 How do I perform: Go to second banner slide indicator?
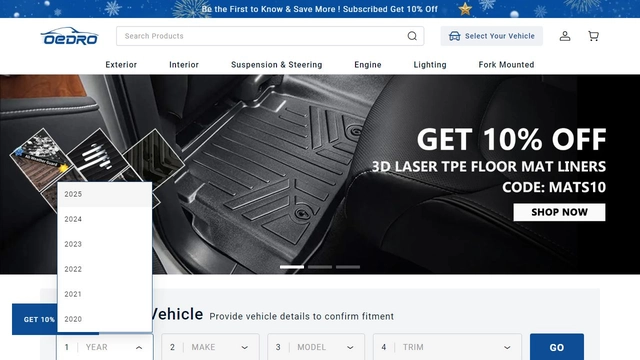320,267
